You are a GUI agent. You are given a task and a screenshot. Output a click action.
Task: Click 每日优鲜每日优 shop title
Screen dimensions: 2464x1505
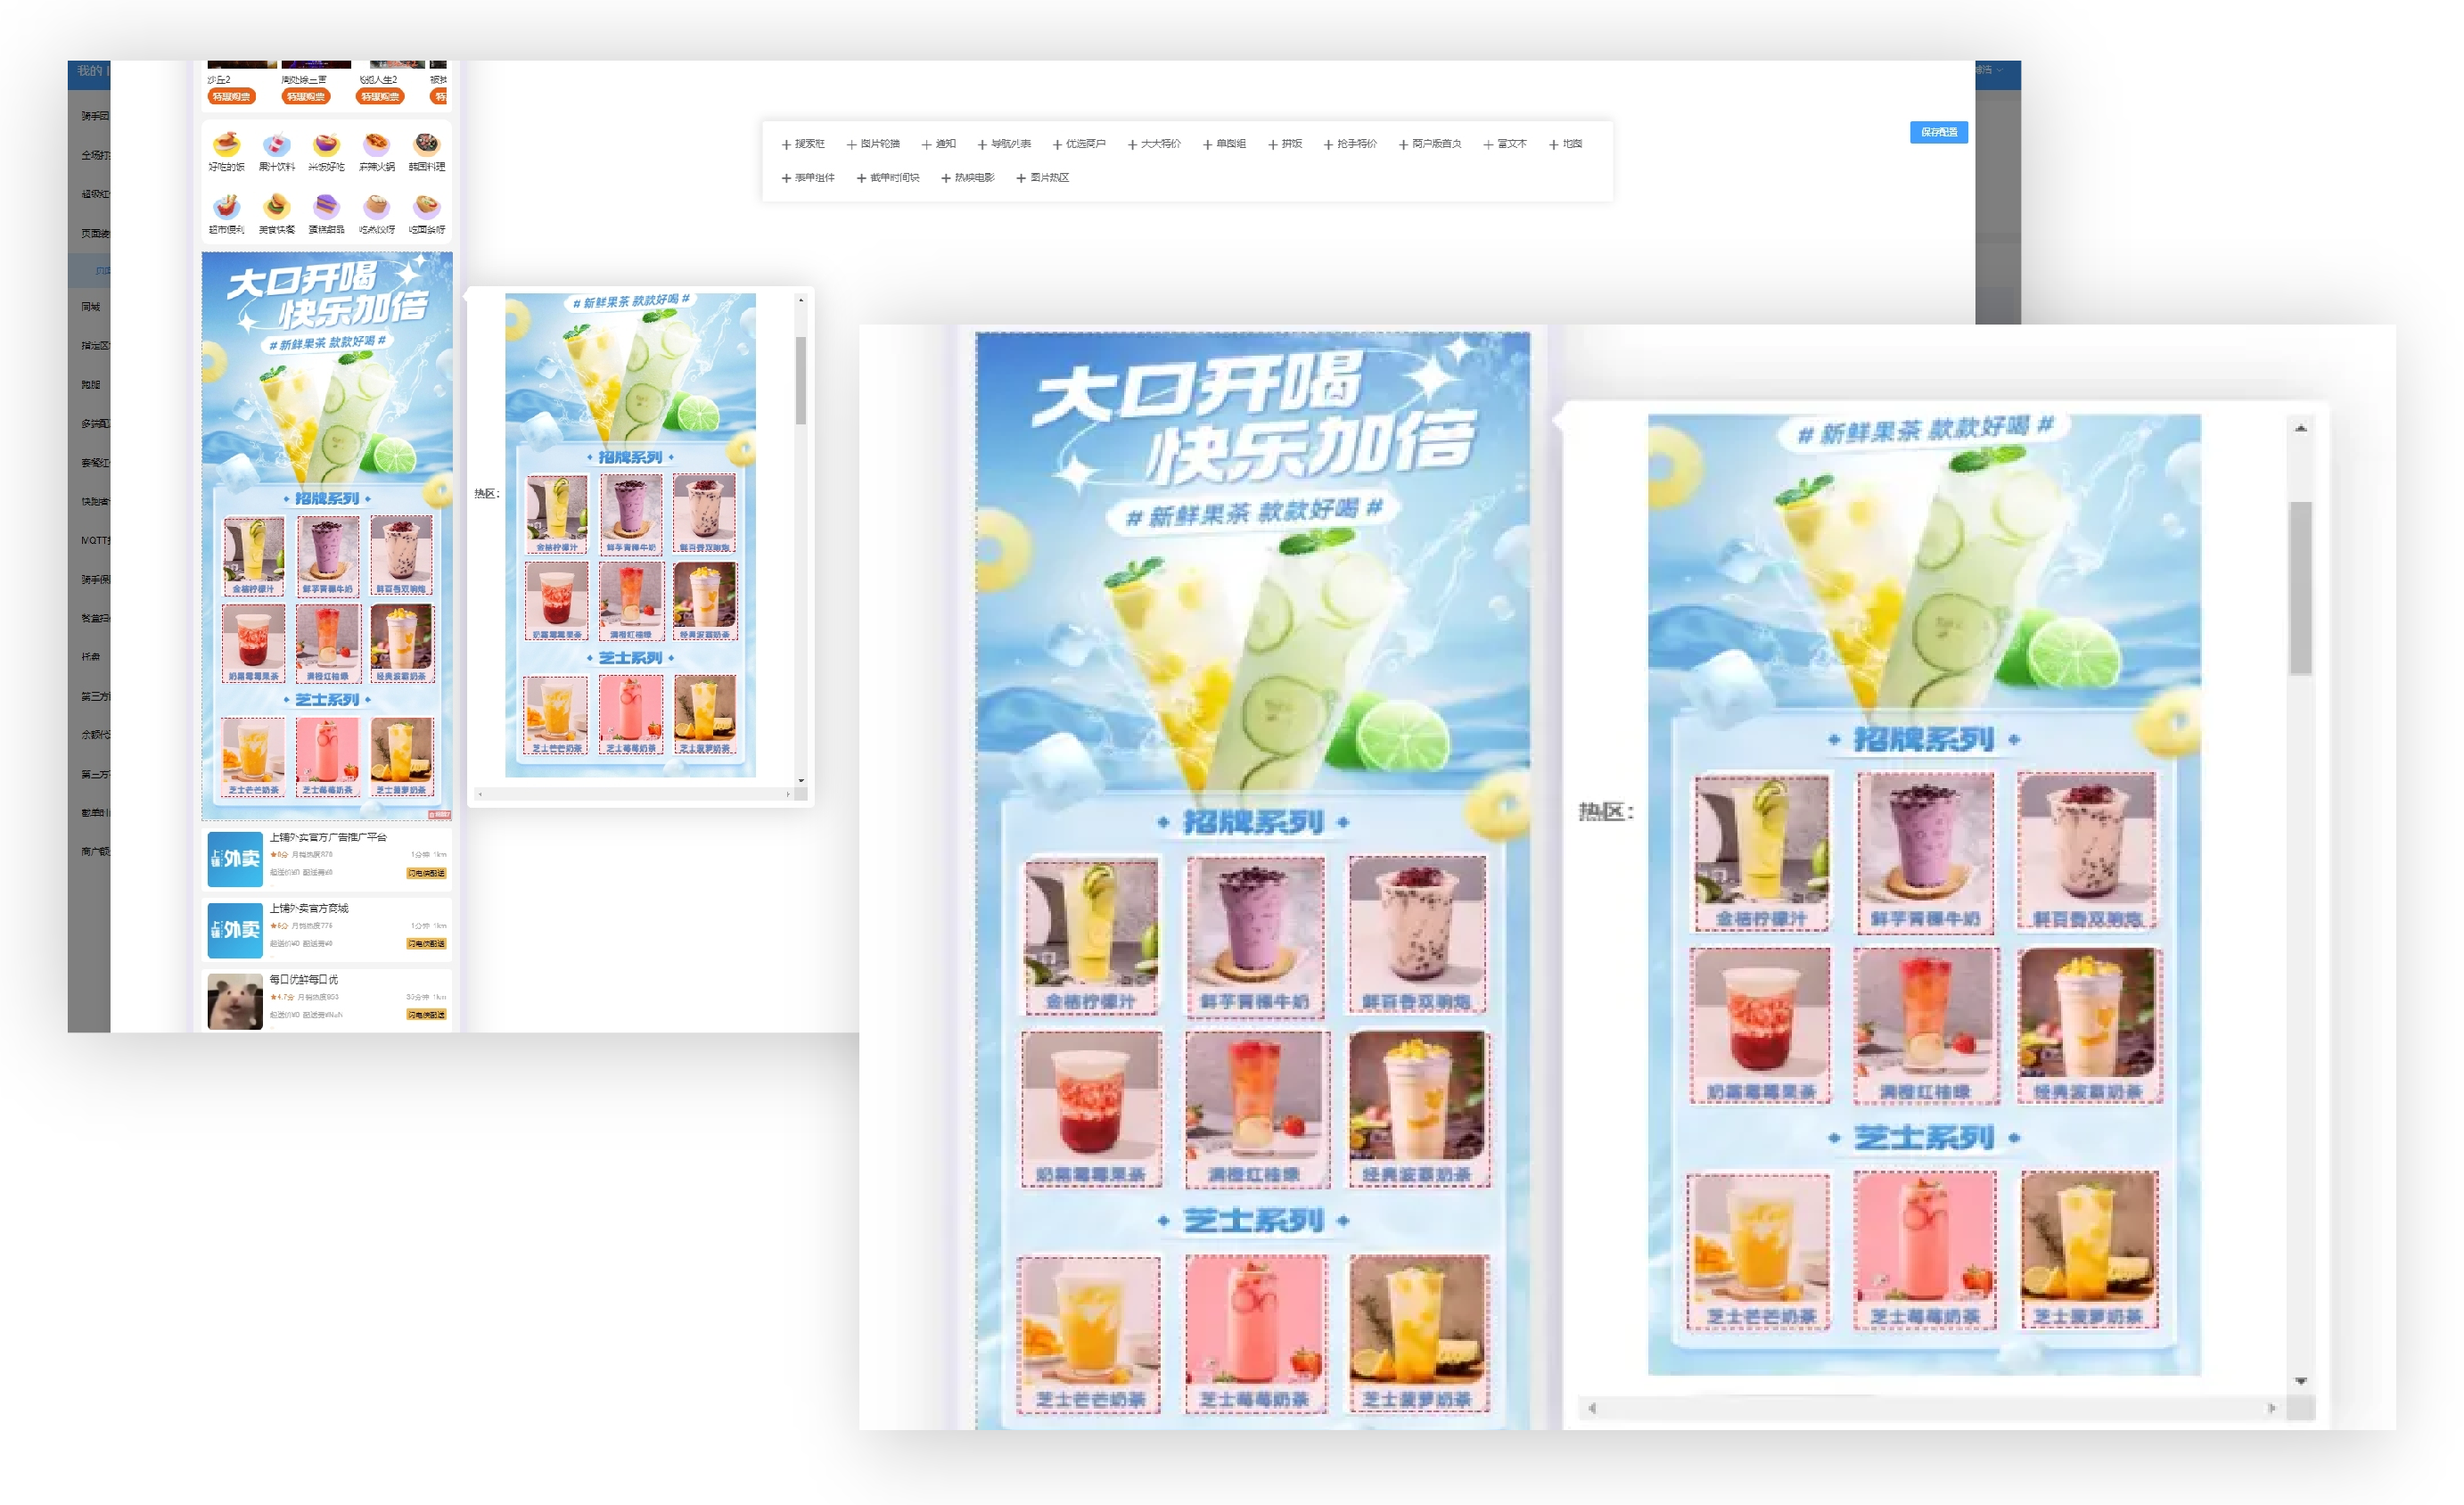pyautogui.click(x=304, y=979)
